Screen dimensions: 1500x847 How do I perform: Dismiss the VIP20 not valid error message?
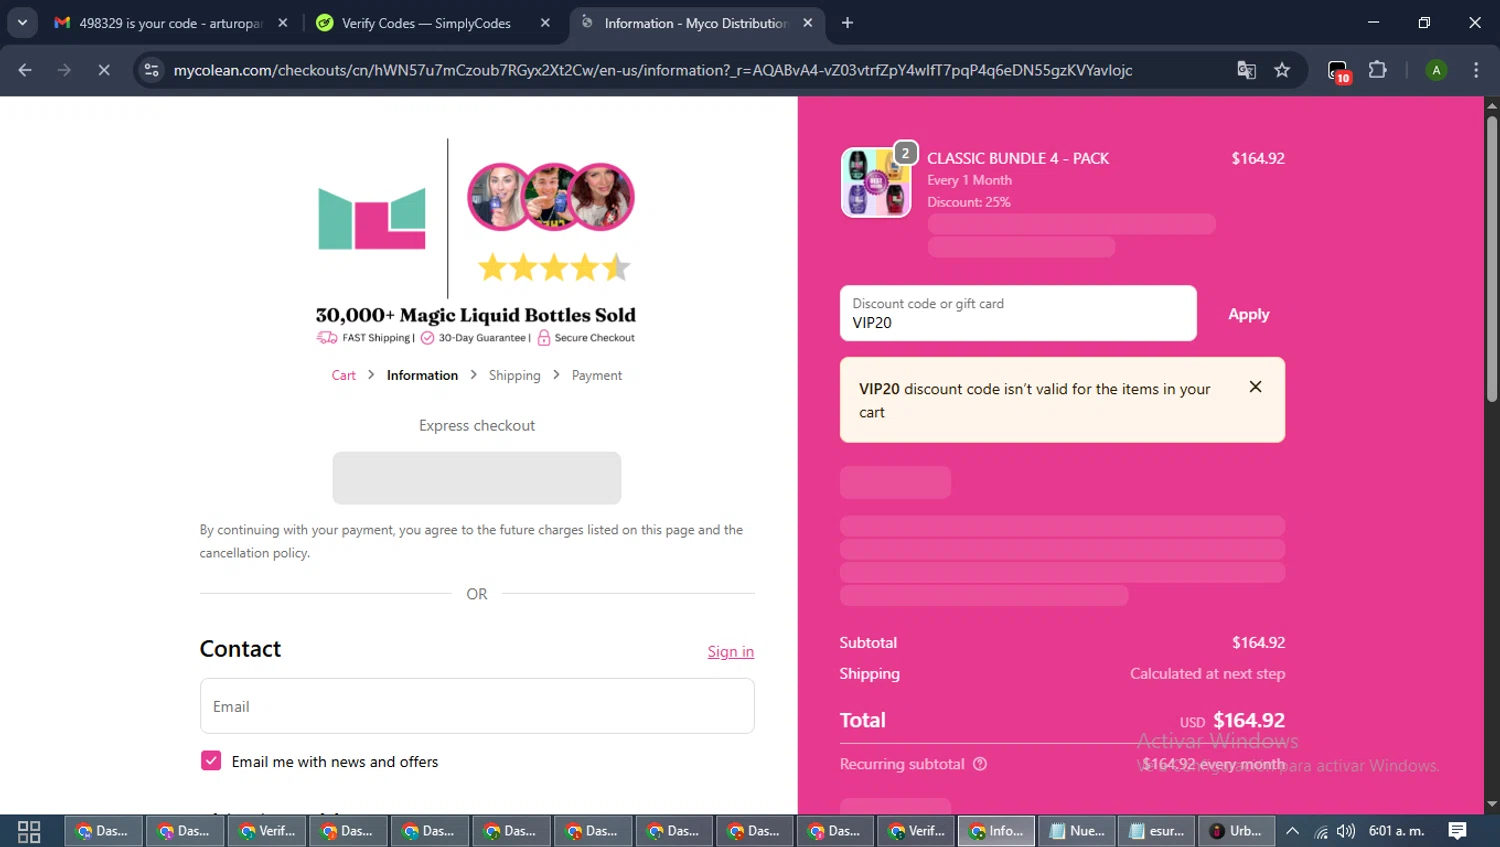[x=1255, y=387]
